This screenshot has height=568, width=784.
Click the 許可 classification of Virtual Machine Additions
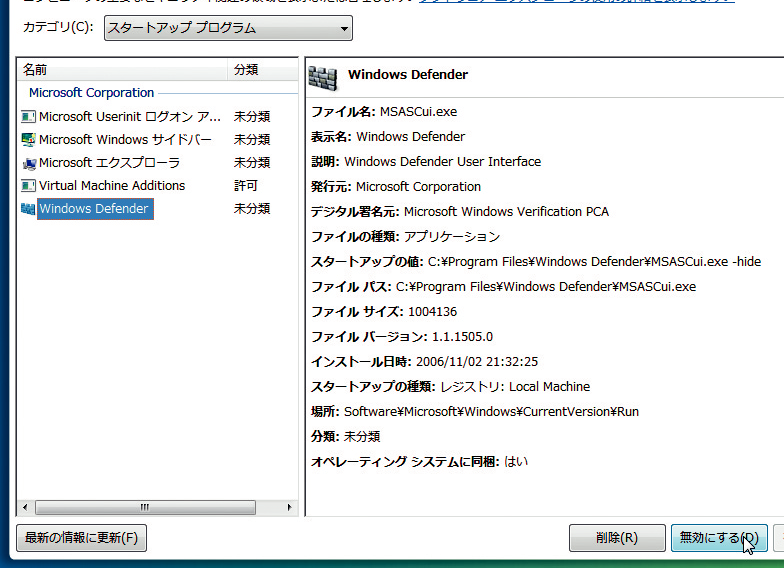(x=246, y=186)
